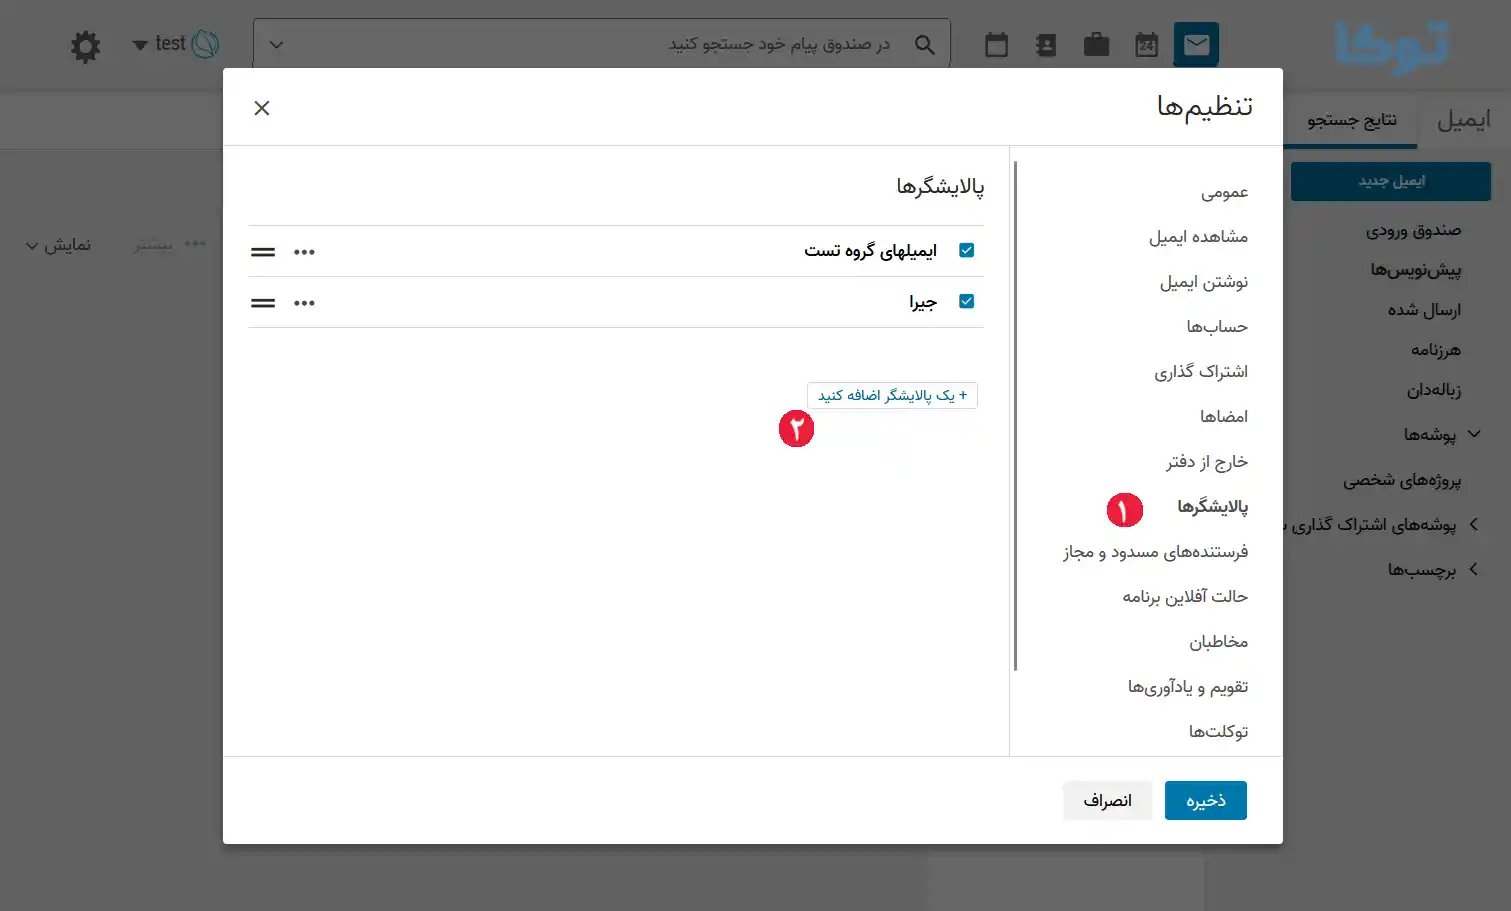
Task: Grab reorder handle of جیرا filter
Action: point(263,303)
